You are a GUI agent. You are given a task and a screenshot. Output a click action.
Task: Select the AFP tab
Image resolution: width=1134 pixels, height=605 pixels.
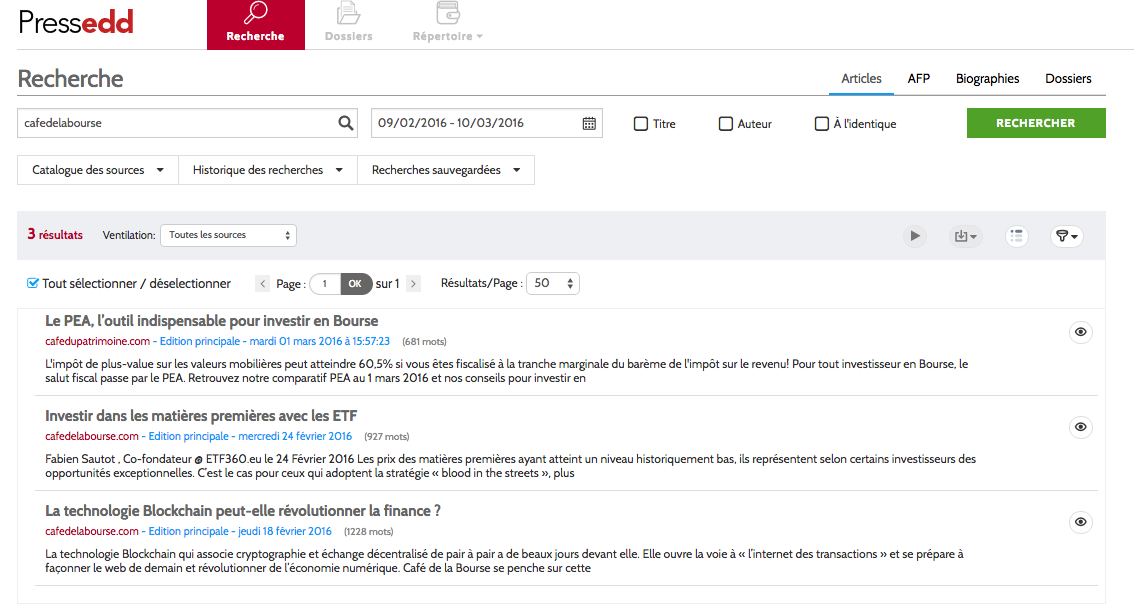[918, 79]
